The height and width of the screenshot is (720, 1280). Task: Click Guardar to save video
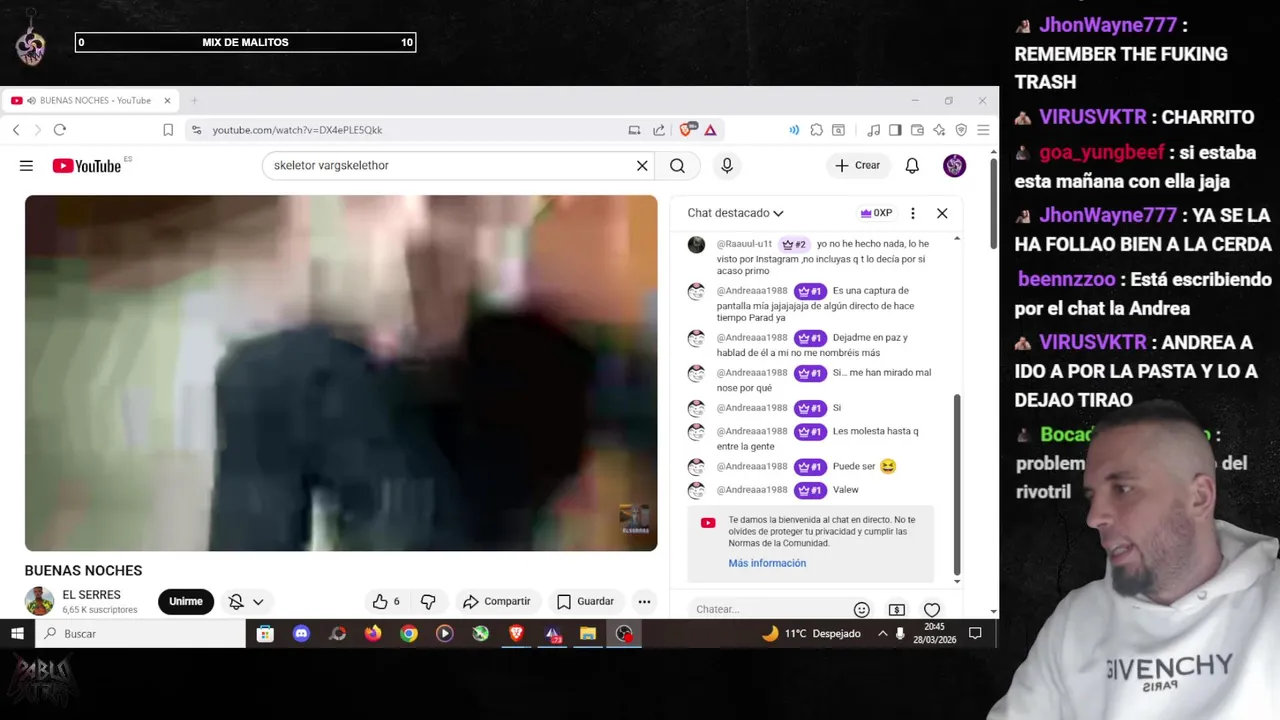(x=585, y=601)
